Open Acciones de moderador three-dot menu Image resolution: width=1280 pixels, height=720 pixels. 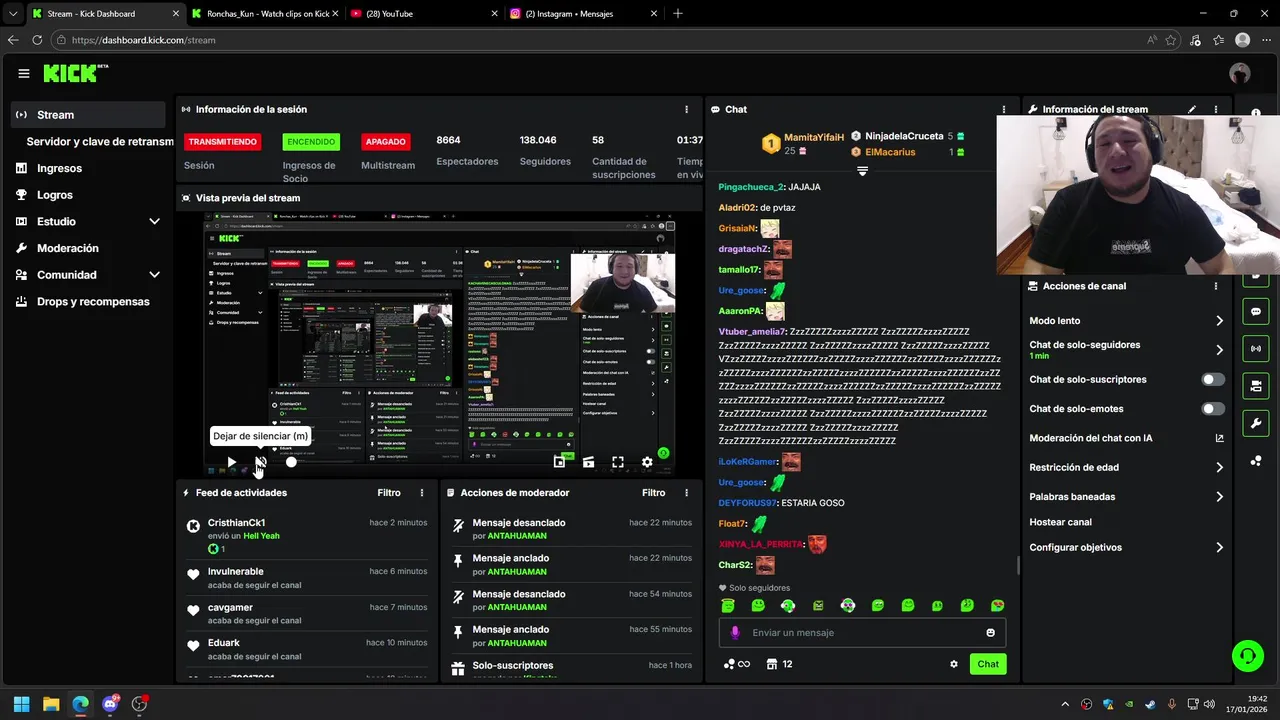[x=686, y=493]
